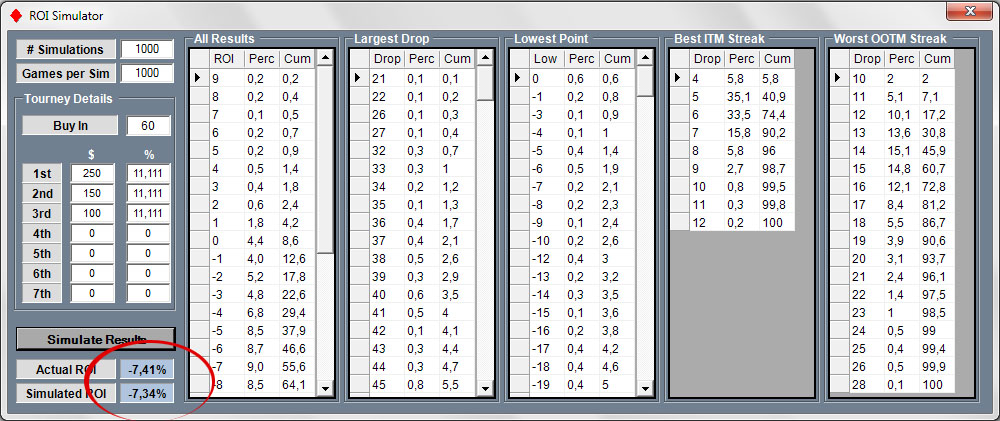This screenshot has height=421, width=1000.
Task: Click scroll-up arrow in Lowest Point table
Action: (x=645, y=59)
